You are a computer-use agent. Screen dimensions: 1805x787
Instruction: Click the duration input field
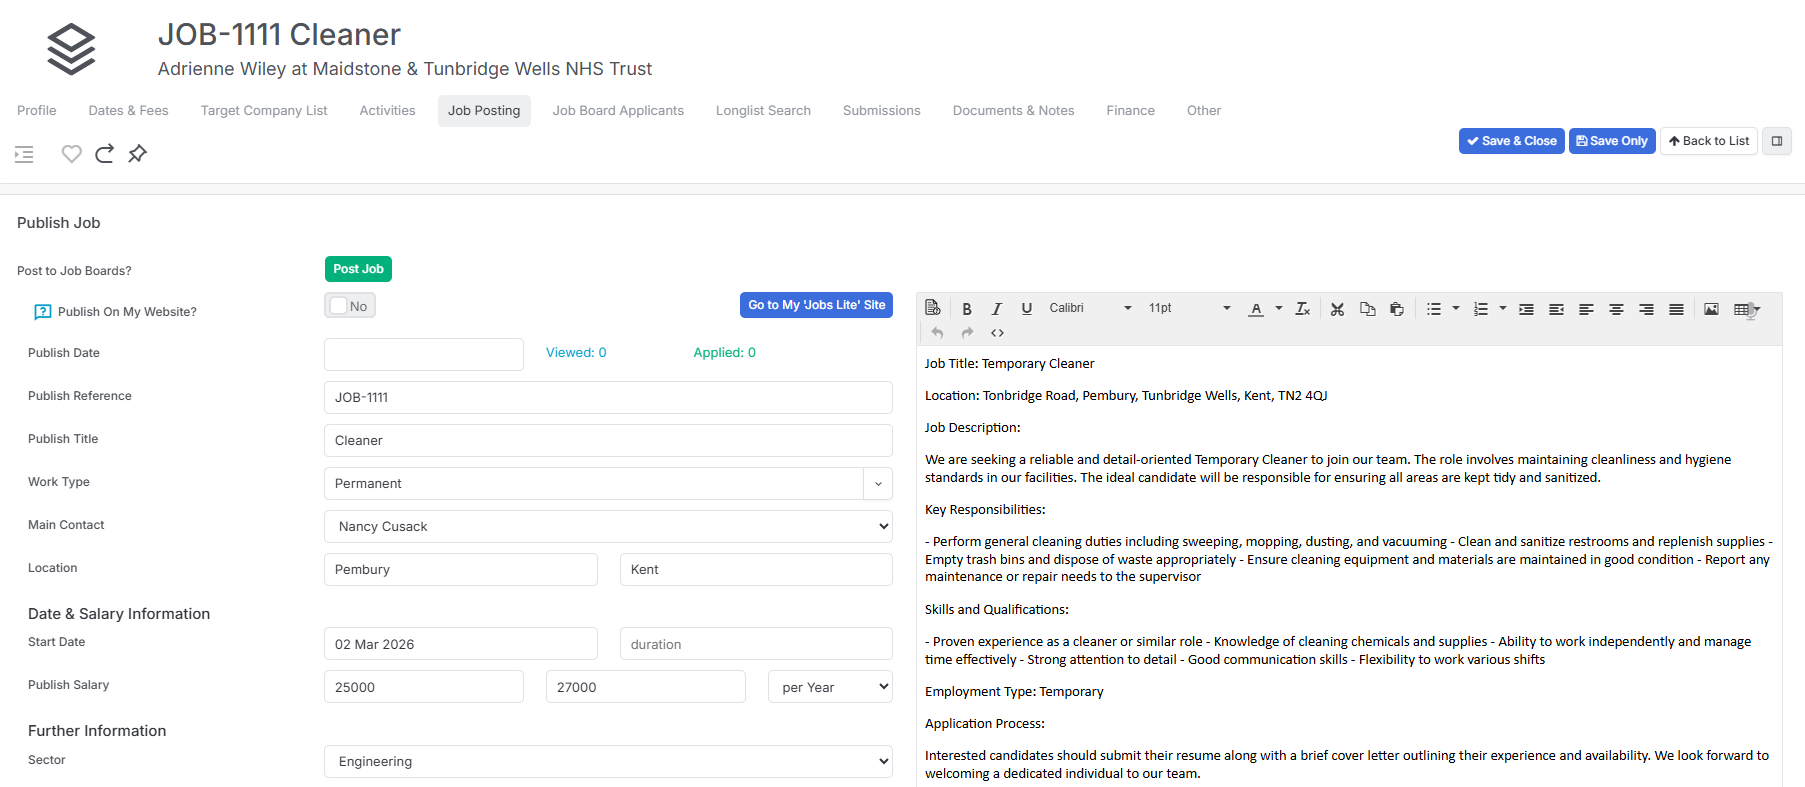tap(756, 644)
